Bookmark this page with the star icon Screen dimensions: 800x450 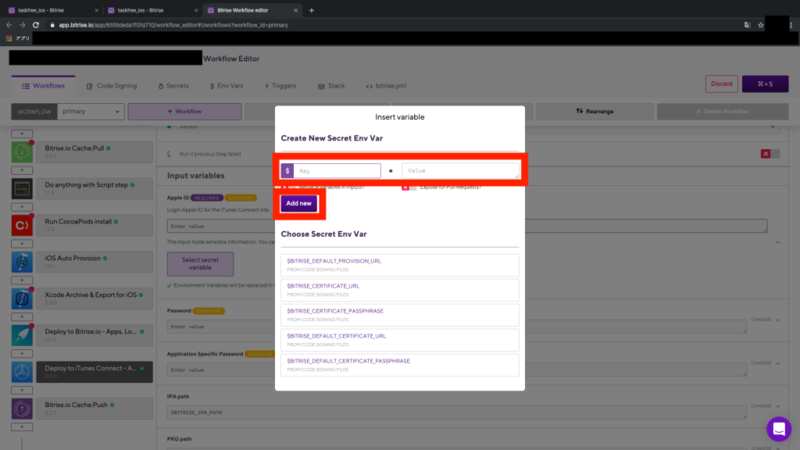761,24
